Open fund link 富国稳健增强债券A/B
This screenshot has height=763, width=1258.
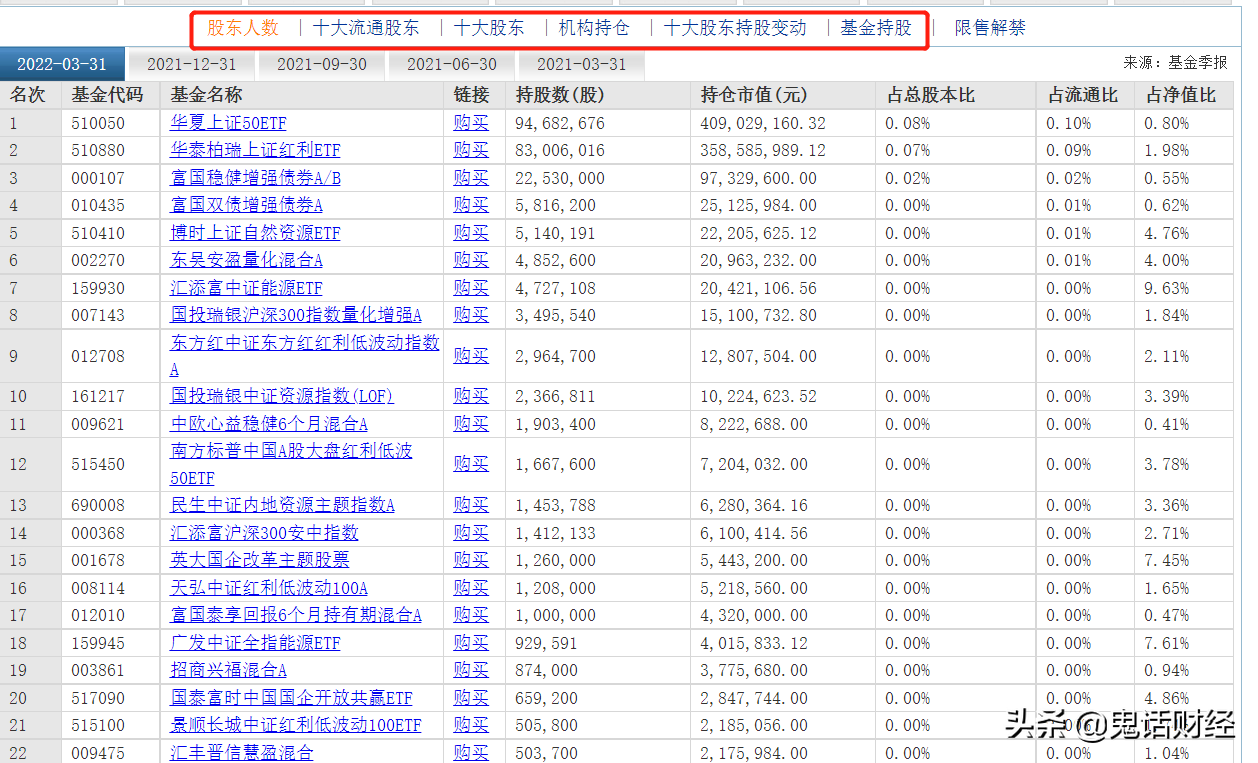255,178
